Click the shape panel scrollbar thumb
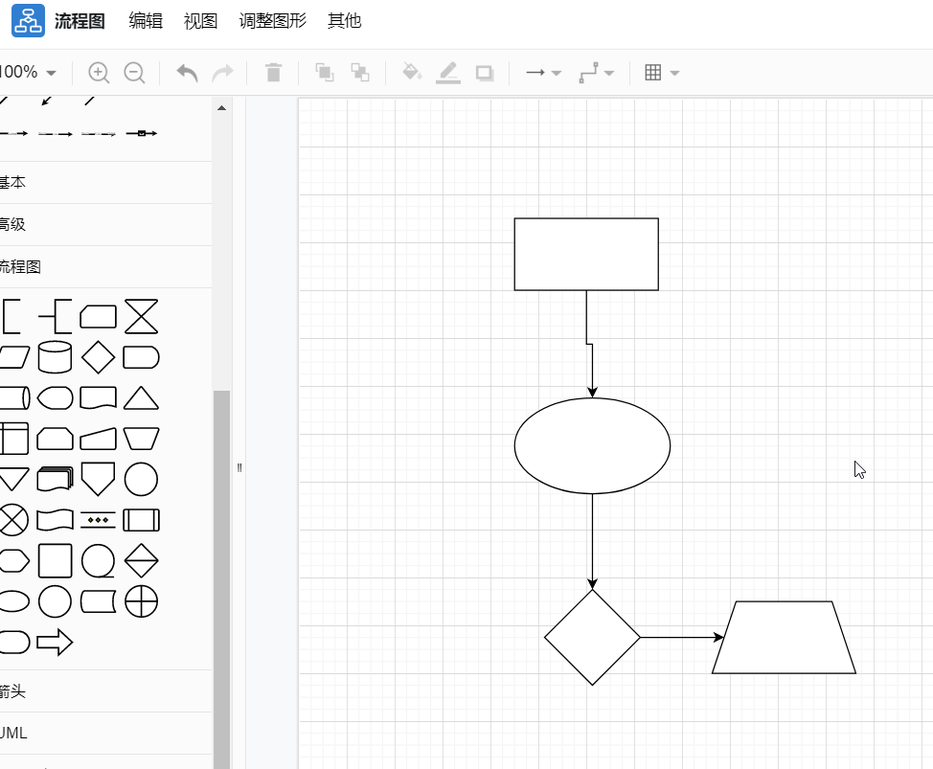 click(x=221, y=579)
